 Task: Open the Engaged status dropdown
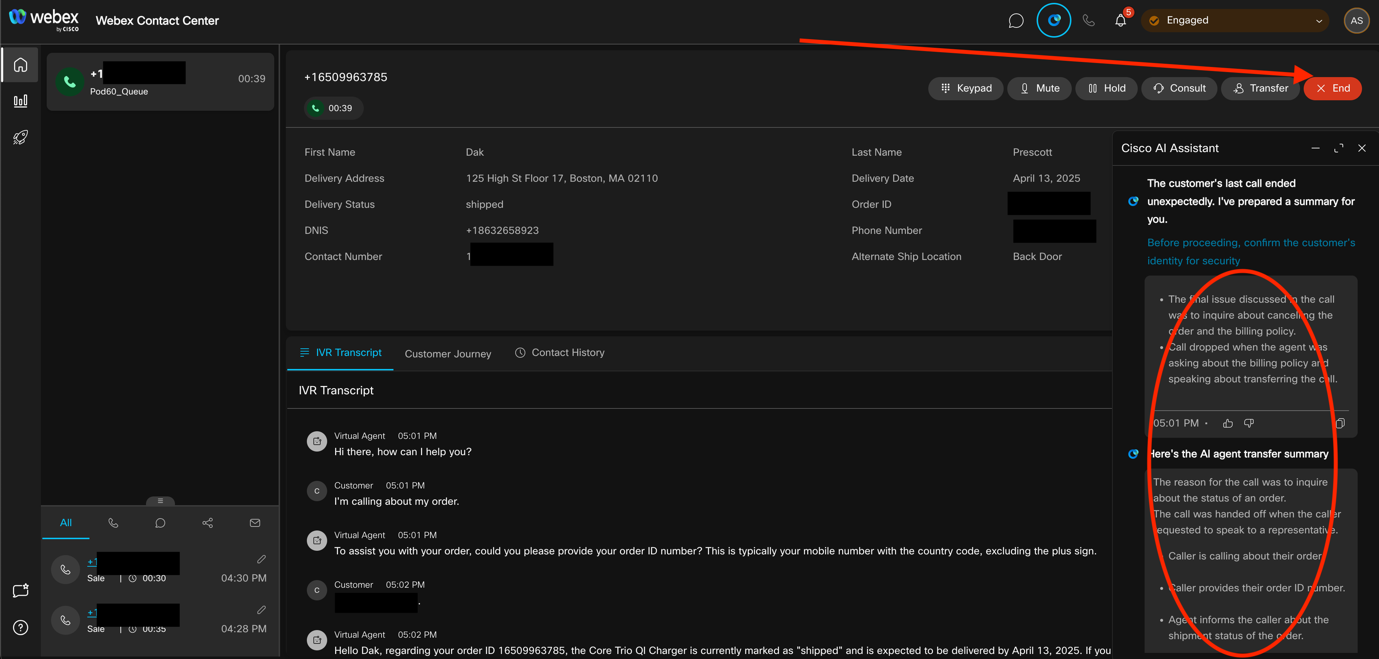(x=1236, y=21)
